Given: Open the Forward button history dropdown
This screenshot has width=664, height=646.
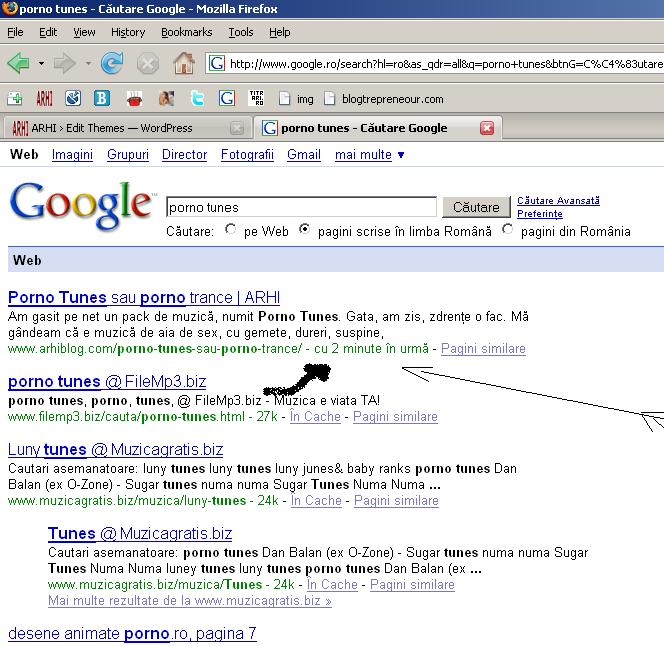Looking at the screenshot, I should tap(88, 64).
